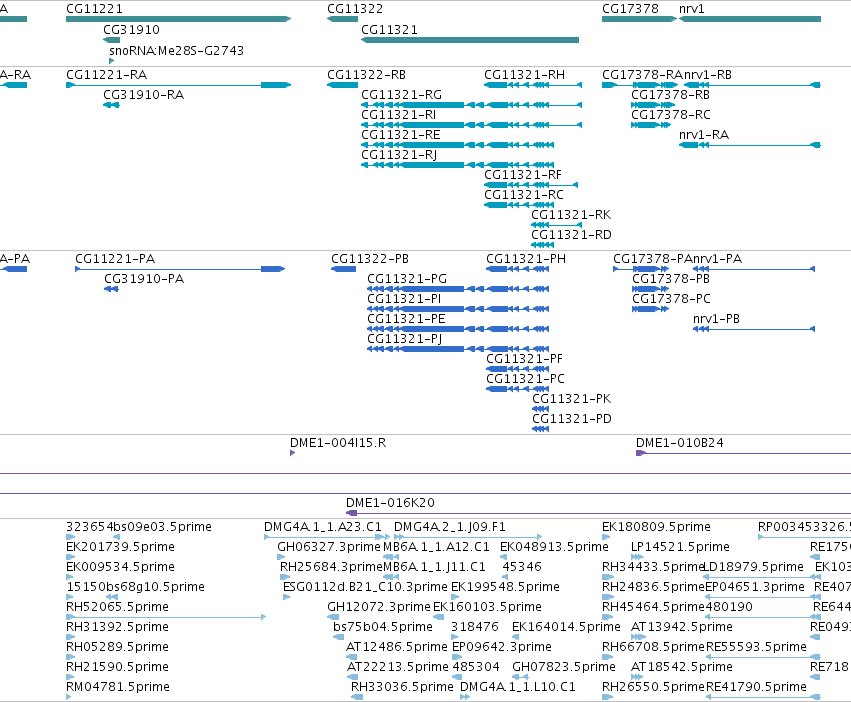This screenshot has width=851, height=702.
Task: Select EST 323654bs09e03.5prime
Action: 139,527
